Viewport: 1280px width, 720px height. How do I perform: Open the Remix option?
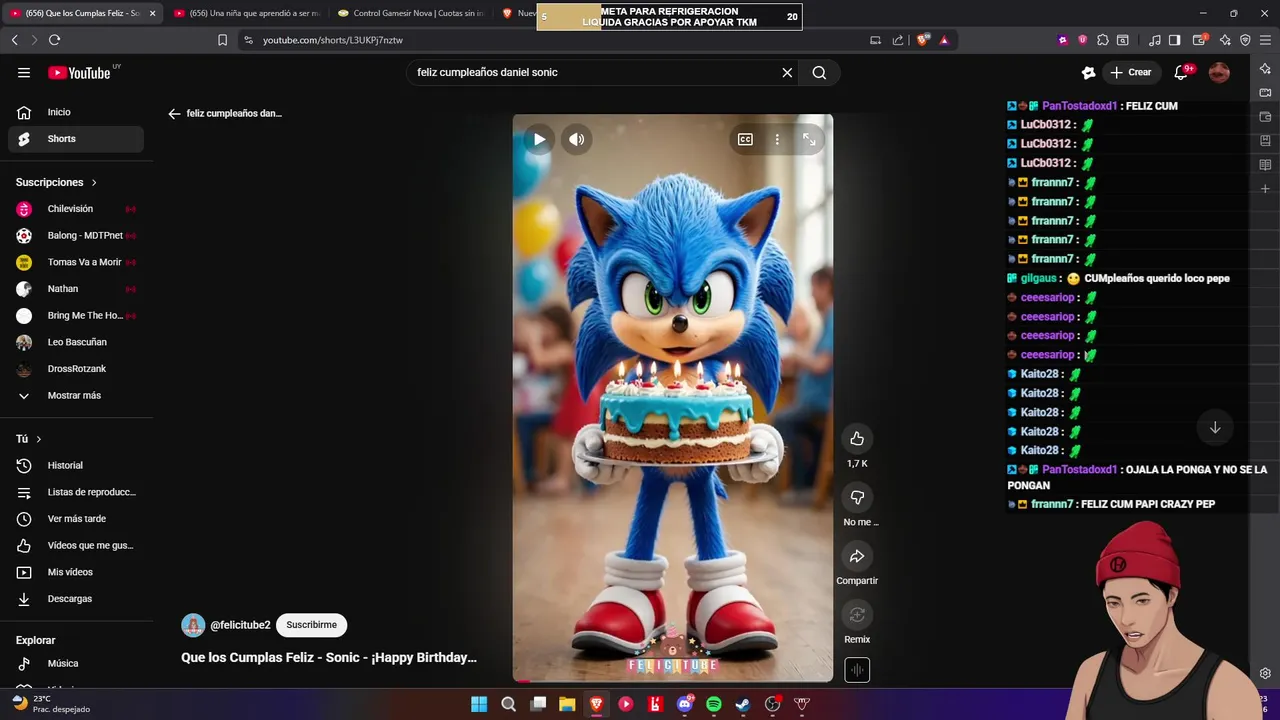pyautogui.click(x=857, y=615)
